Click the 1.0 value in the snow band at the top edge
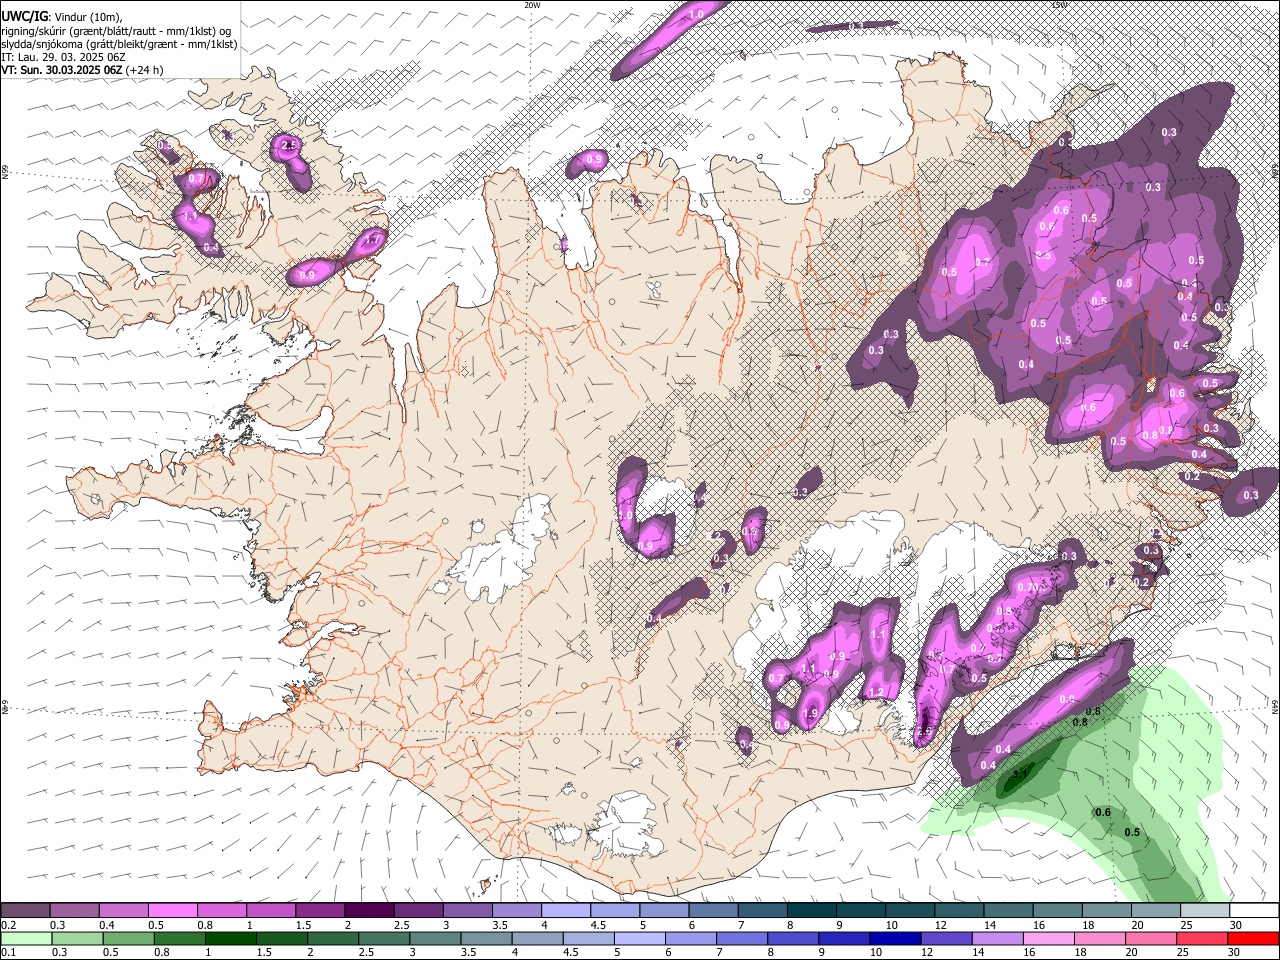 pyautogui.click(x=697, y=13)
